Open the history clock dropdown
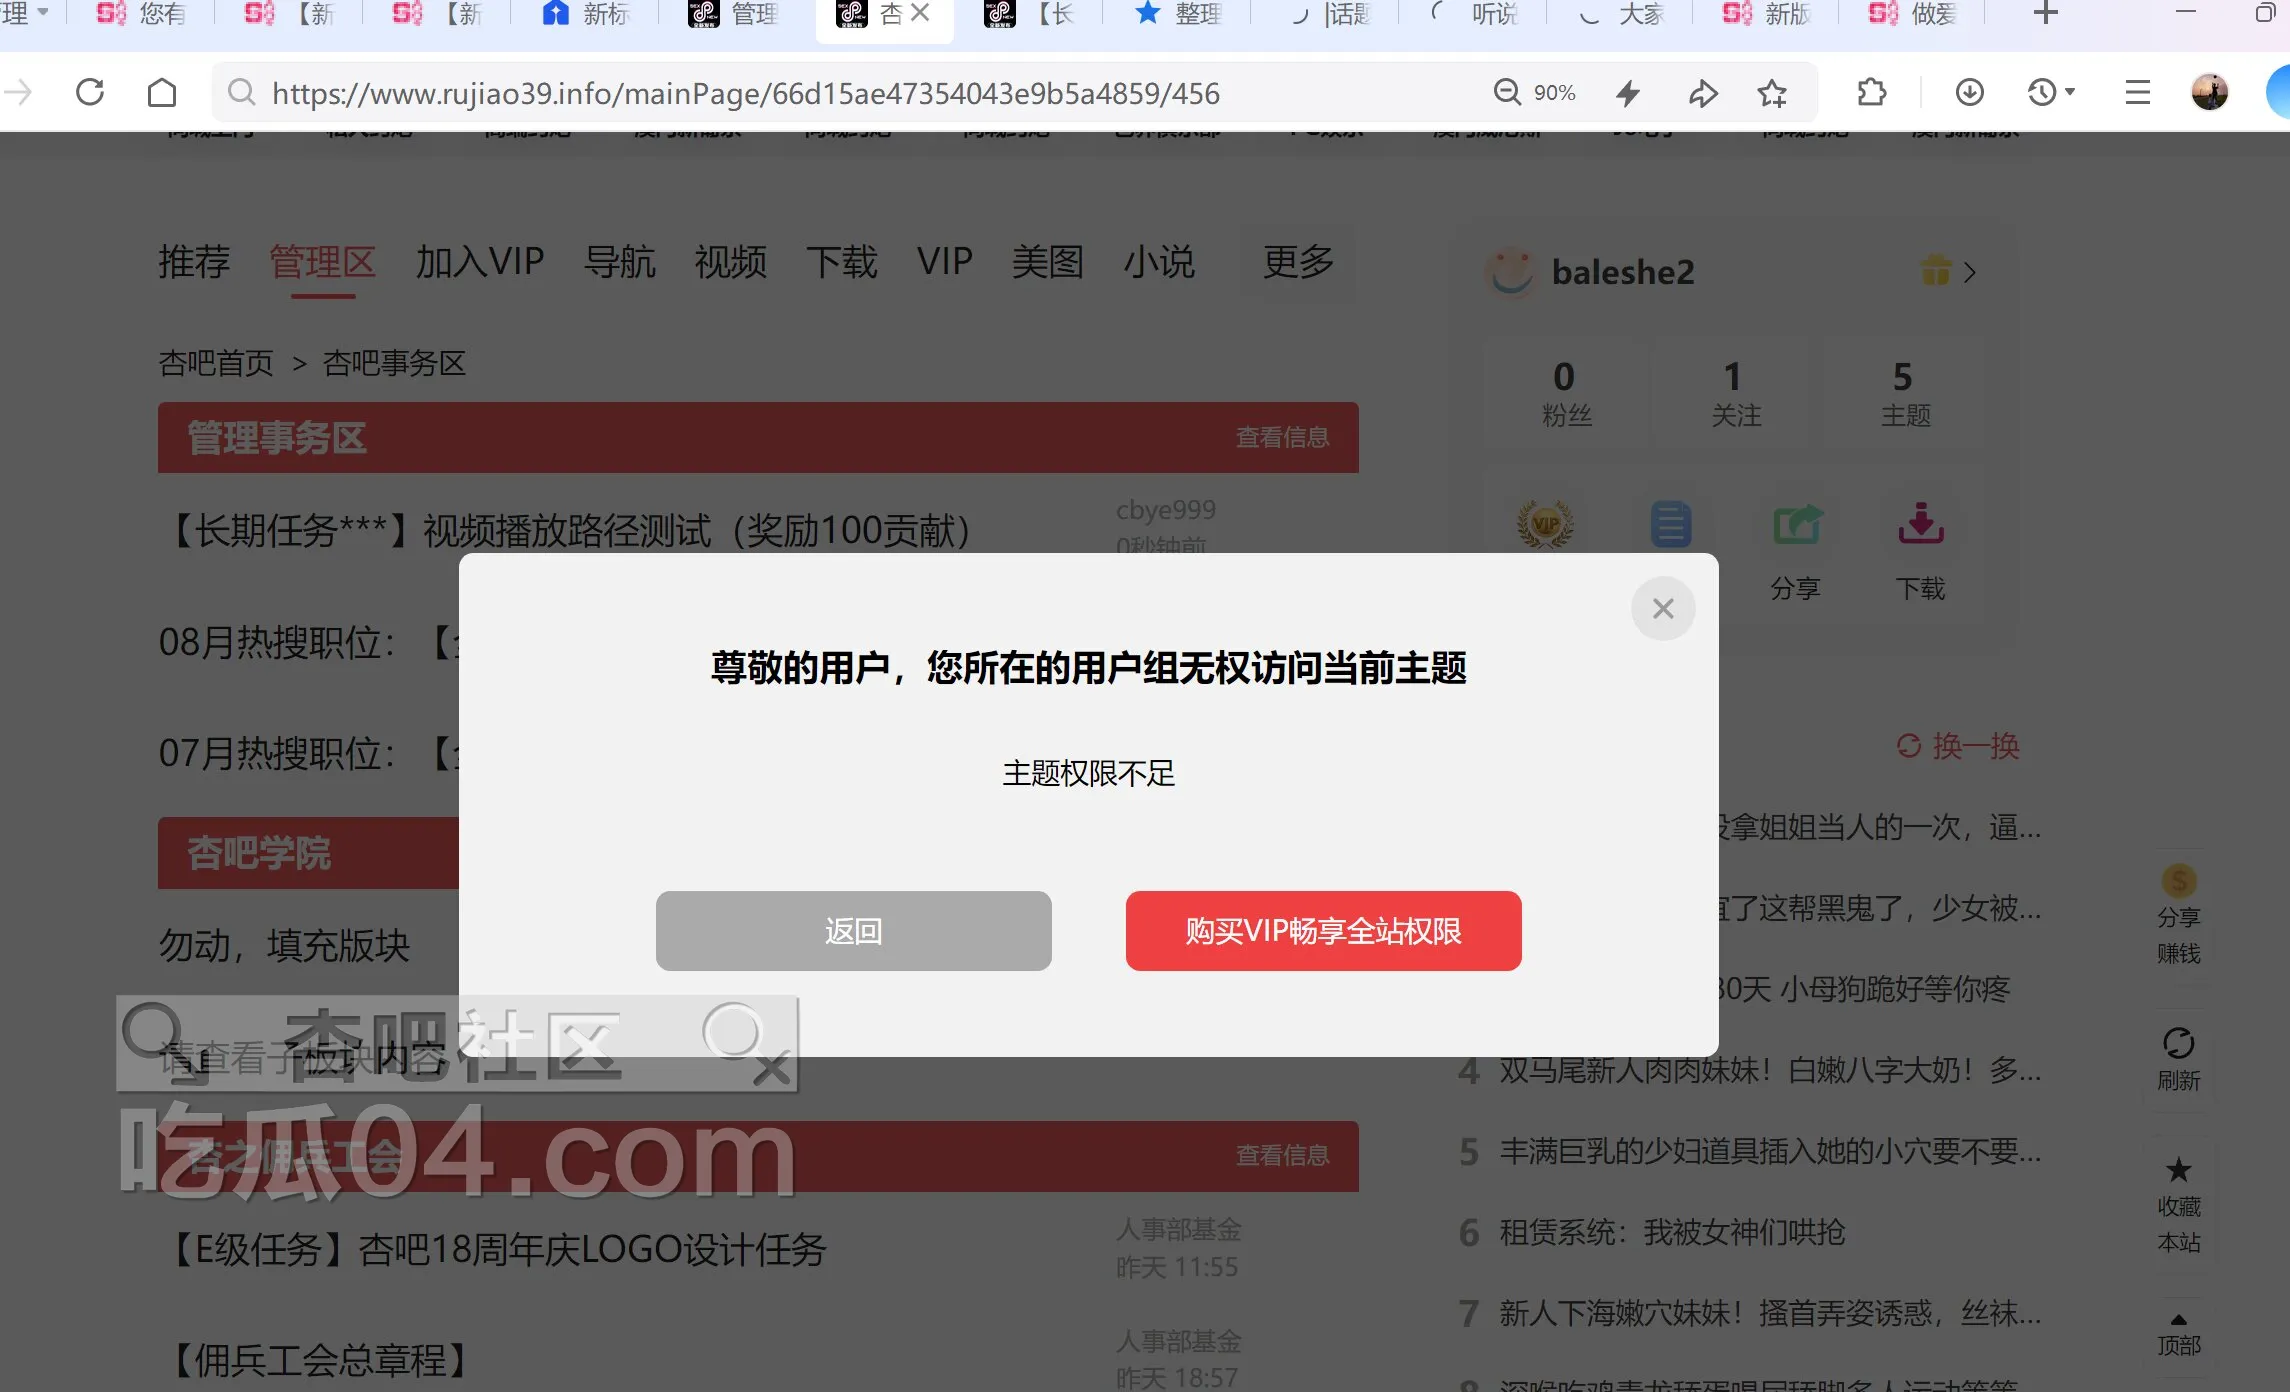Viewport: 2290px width, 1392px height. pyautogui.click(x=2050, y=93)
